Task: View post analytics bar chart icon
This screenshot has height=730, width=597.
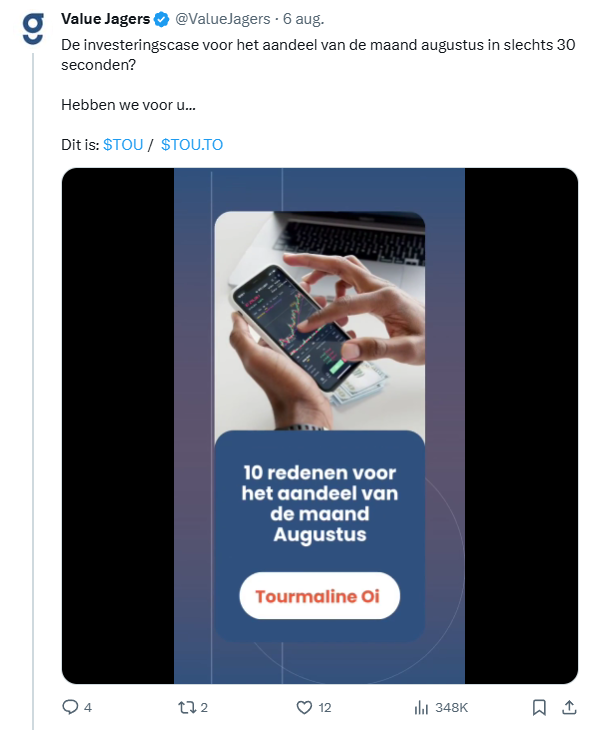Action: pyautogui.click(x=421, y=708)
